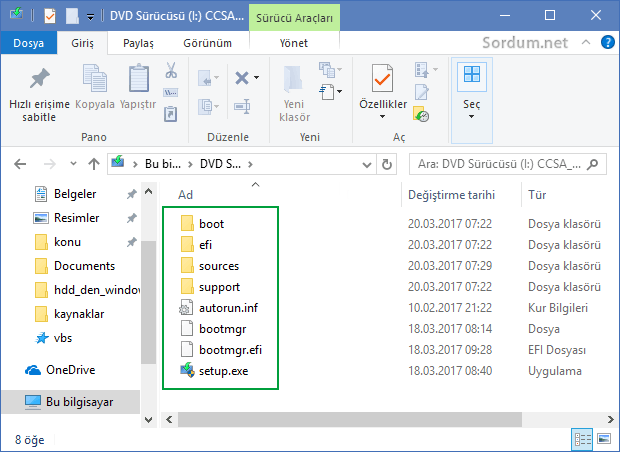The image size is (620, 452).
Task: Click the scissors cut icon
Action: [x=171, y=70]
